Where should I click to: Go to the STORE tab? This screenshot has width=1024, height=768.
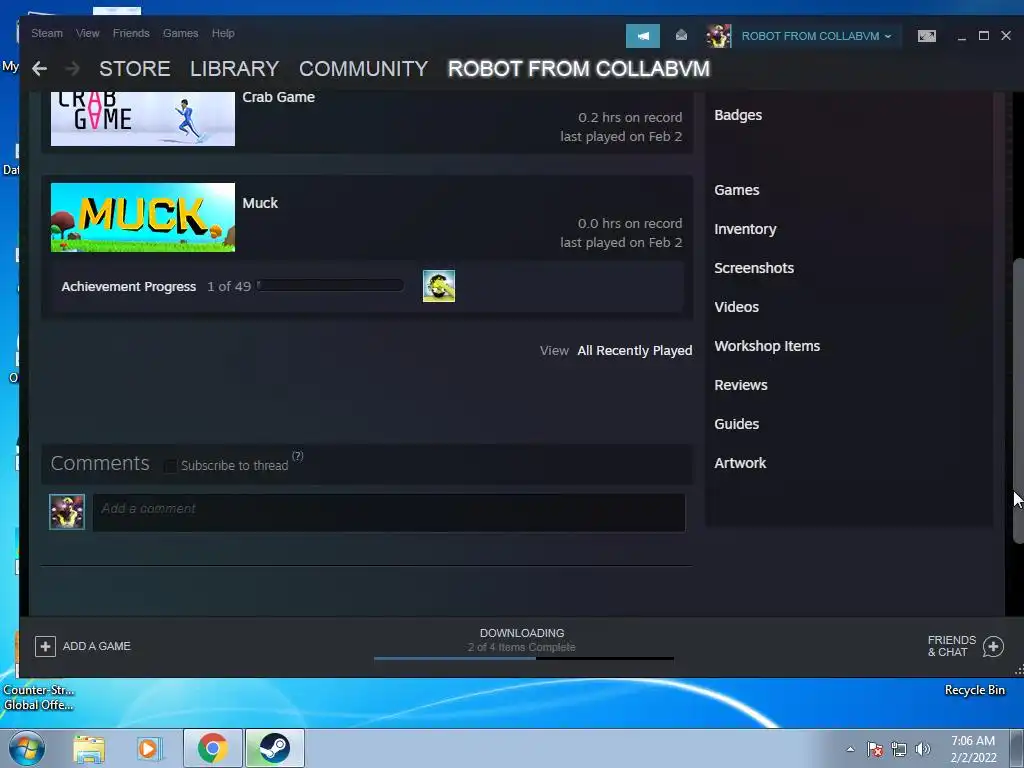click(x=135, y=69)
